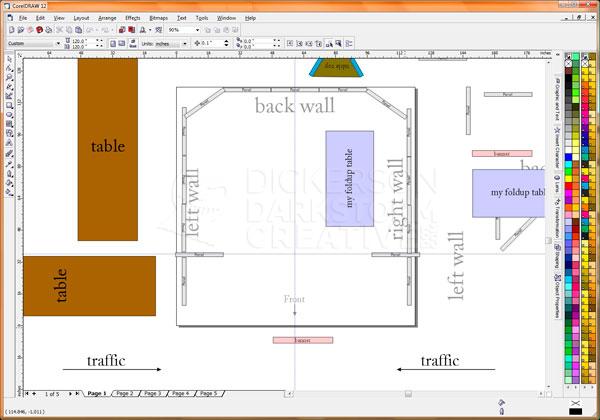The height and width of the screenshot is (420, 600).
Task: Select the Ellipse tool in the toolbox
Action: click(x=9, y=114)
